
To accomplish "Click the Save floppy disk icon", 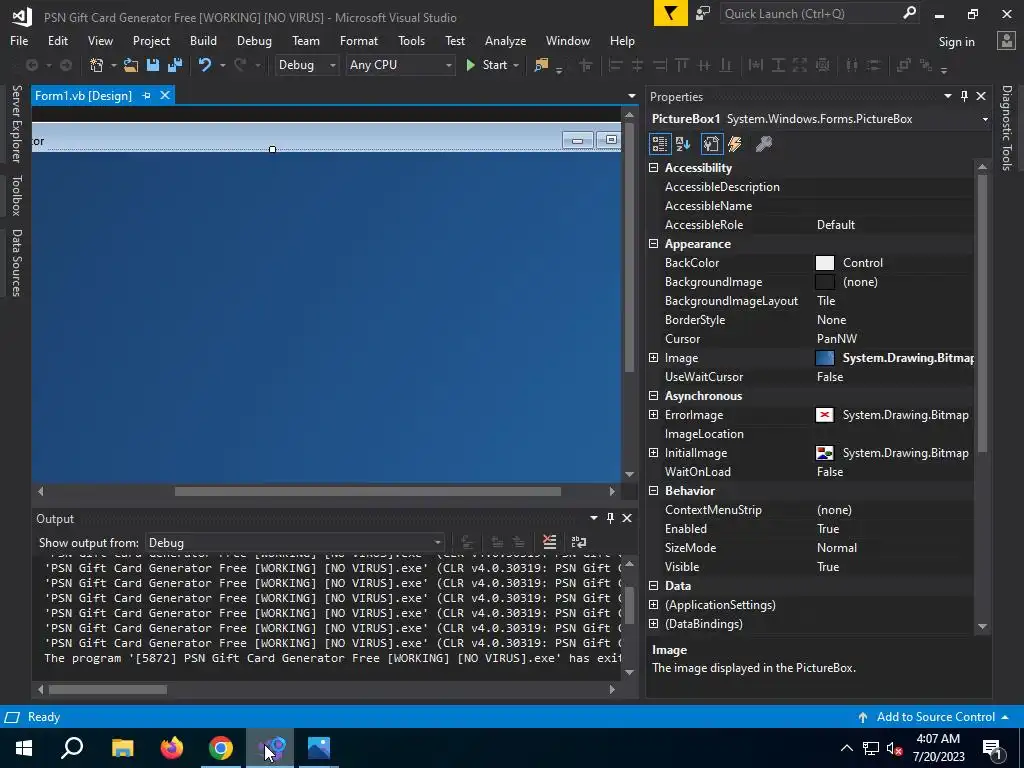I will 153,65.
